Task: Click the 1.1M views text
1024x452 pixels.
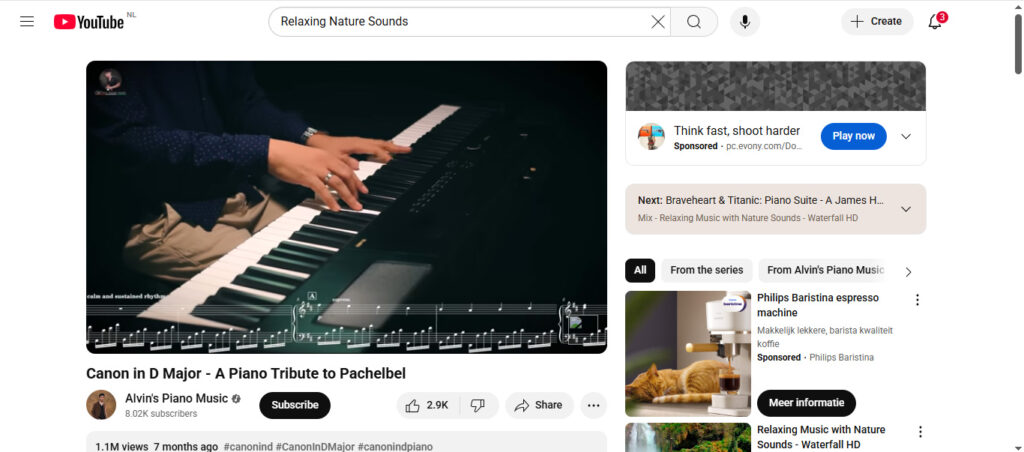Action: (122, 447)
